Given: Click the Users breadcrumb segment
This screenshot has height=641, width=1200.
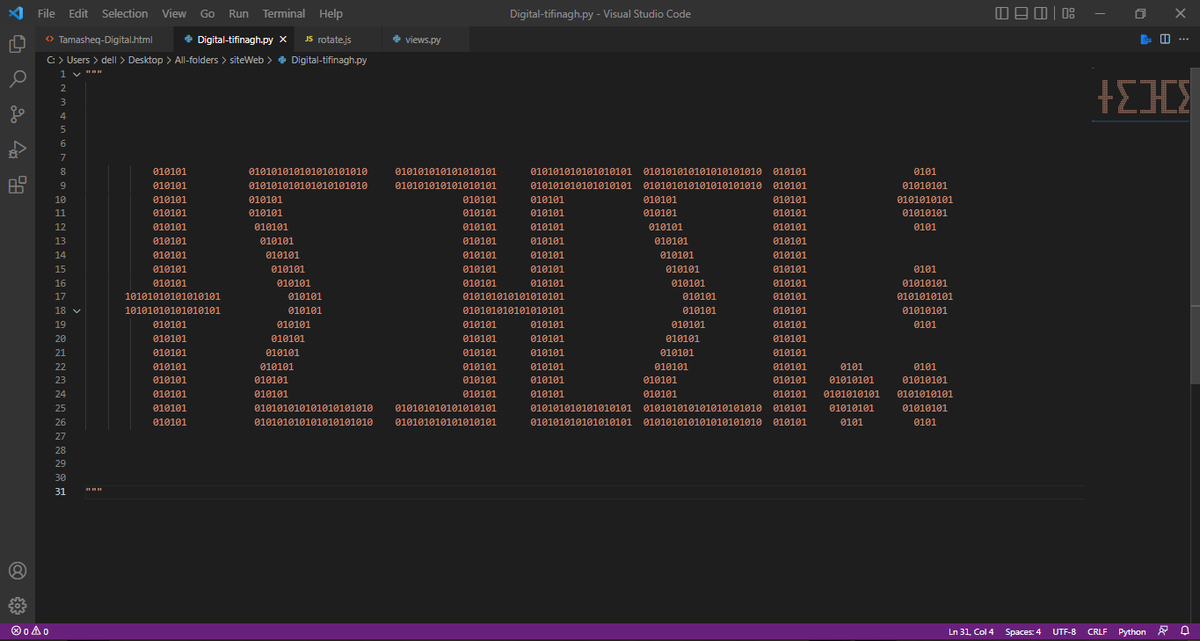Looking at the screenshot, I should 79,60.
